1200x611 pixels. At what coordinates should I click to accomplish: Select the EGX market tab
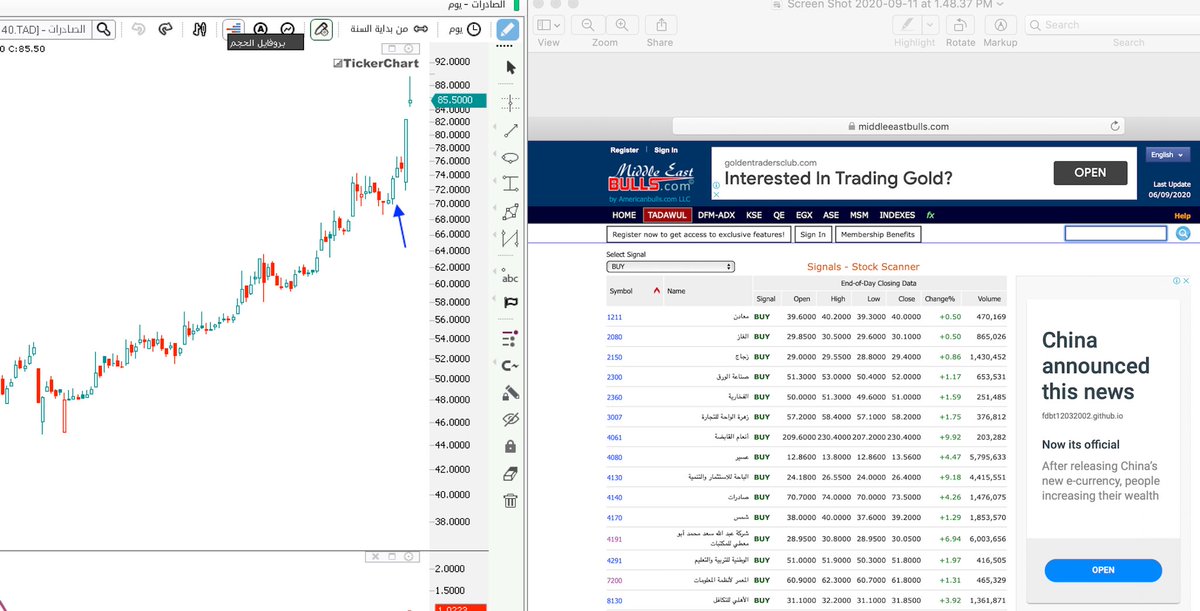(805, 215)
